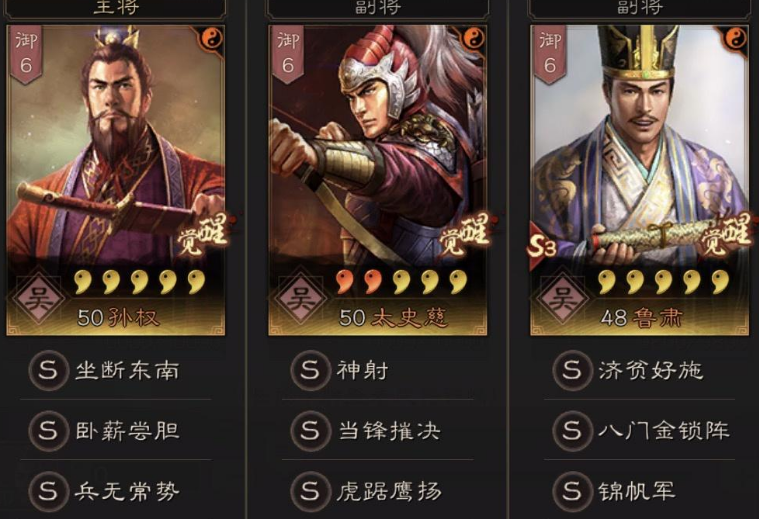Open Sun Quan's yin-yang corner icon
The width and height of the screenshot is (759, 519).
212,39
